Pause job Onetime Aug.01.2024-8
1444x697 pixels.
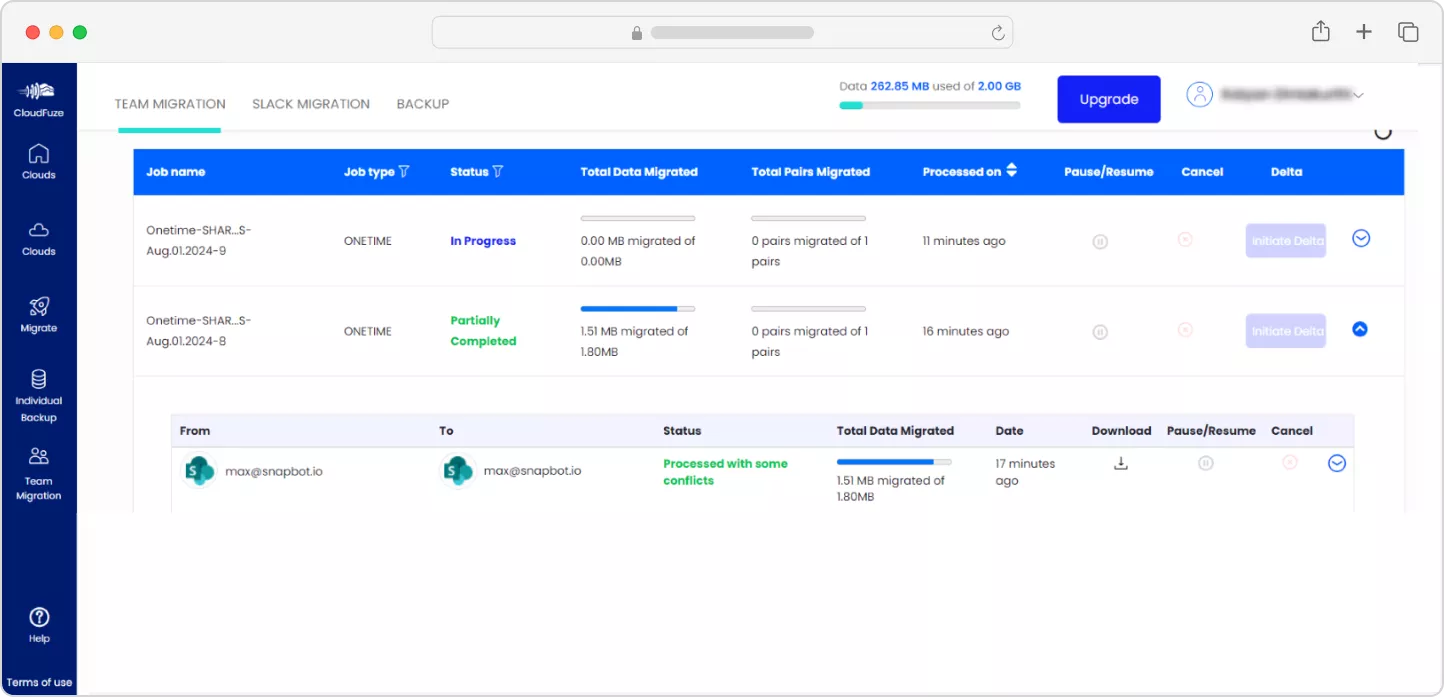(1100, 331)
